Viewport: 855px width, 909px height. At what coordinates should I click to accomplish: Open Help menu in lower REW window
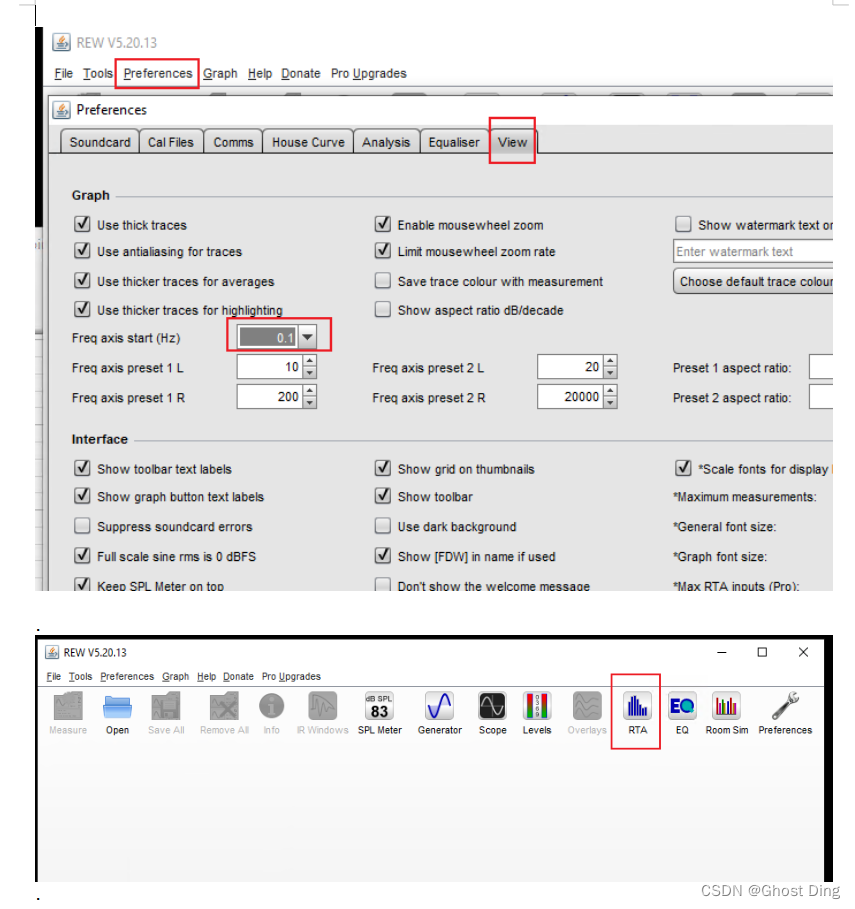pyautogui.click(x=206, y=677)
